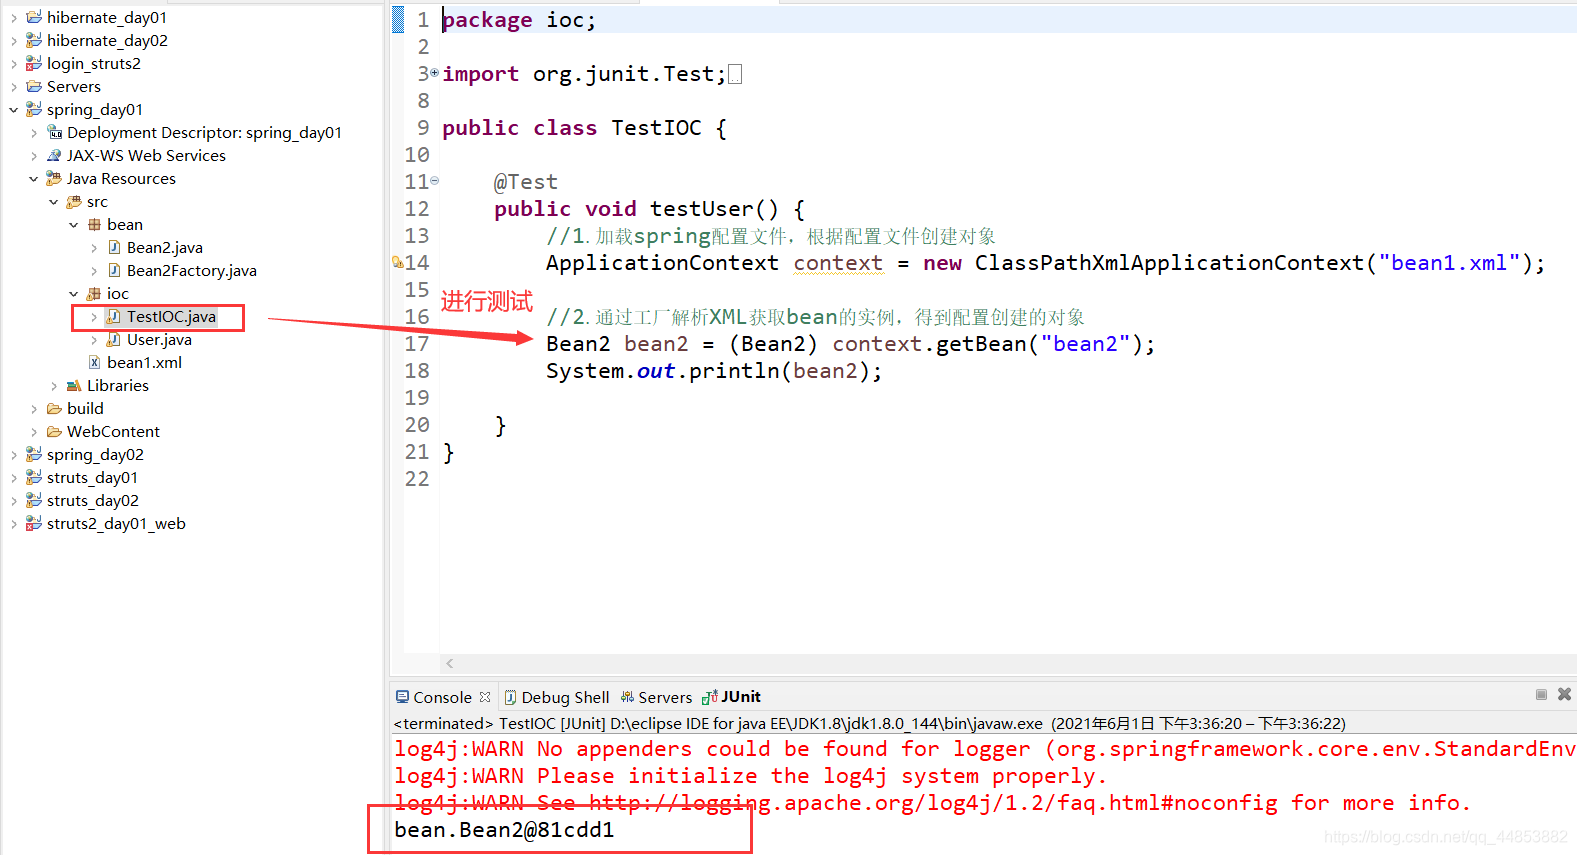Click the hibernate_day01 project icon

pos(34,17)
